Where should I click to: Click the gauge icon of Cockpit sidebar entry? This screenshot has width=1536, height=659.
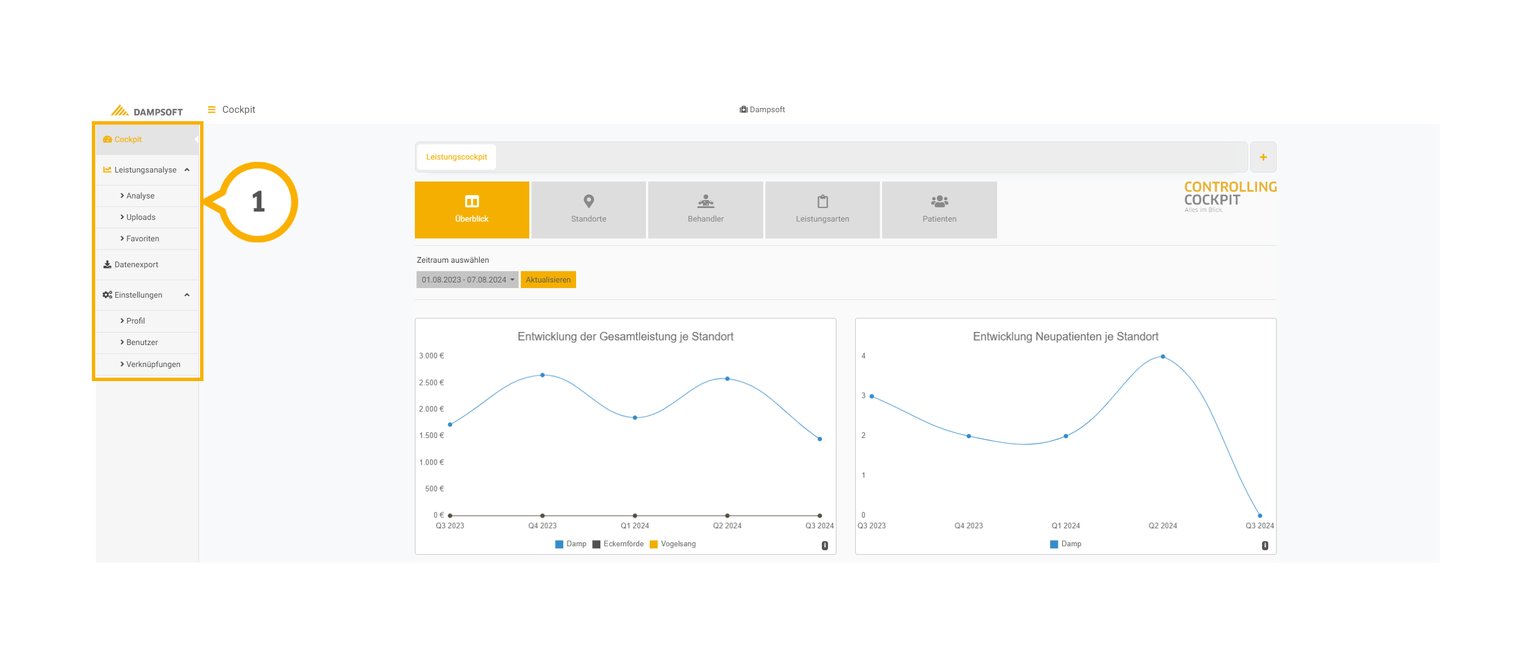click(x=108, y=139)
